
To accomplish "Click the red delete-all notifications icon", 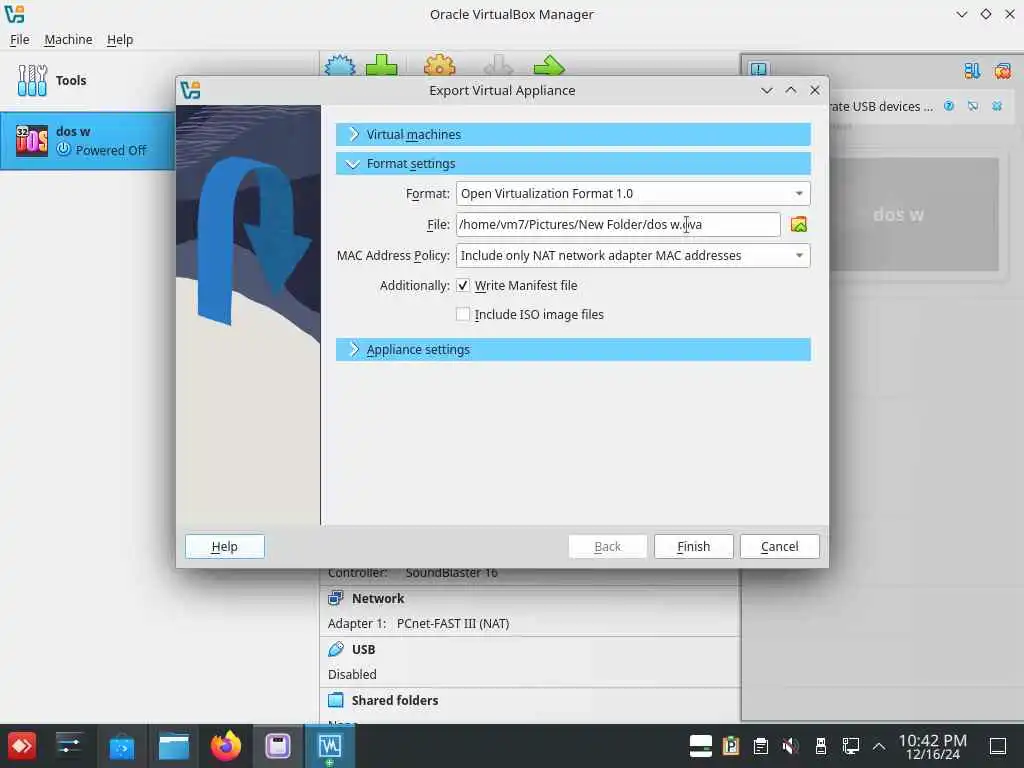I will click(1002, 71).
